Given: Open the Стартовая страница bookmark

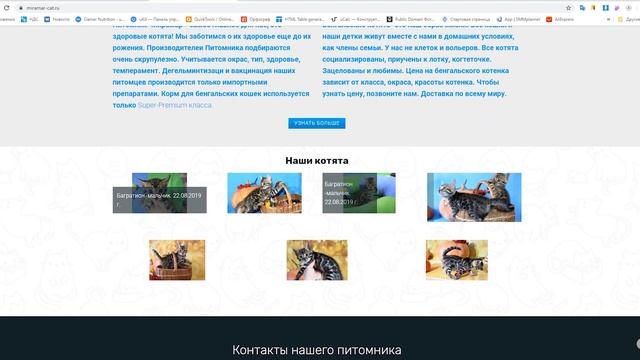Looking at the screenshot, I should 466,19.
